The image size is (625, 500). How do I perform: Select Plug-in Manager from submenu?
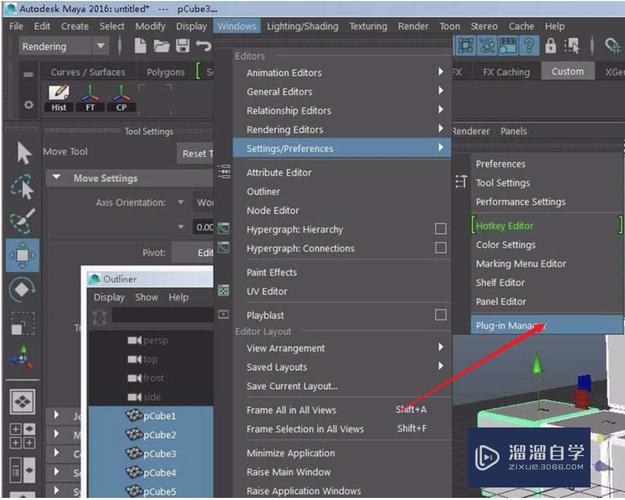point(547,325)
